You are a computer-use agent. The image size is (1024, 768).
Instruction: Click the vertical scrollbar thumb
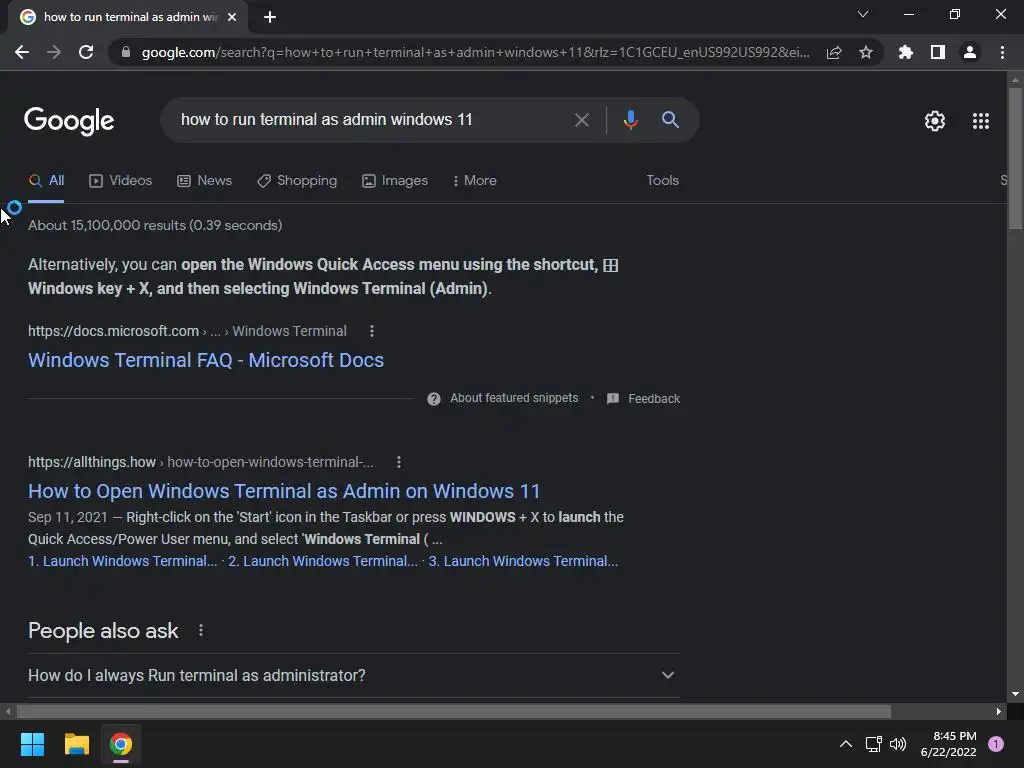point(1015,158)
